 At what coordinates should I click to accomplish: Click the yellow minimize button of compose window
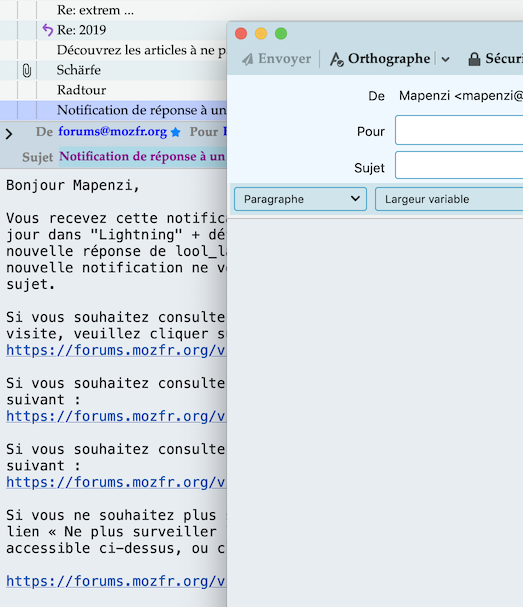(x=261, y=34)
